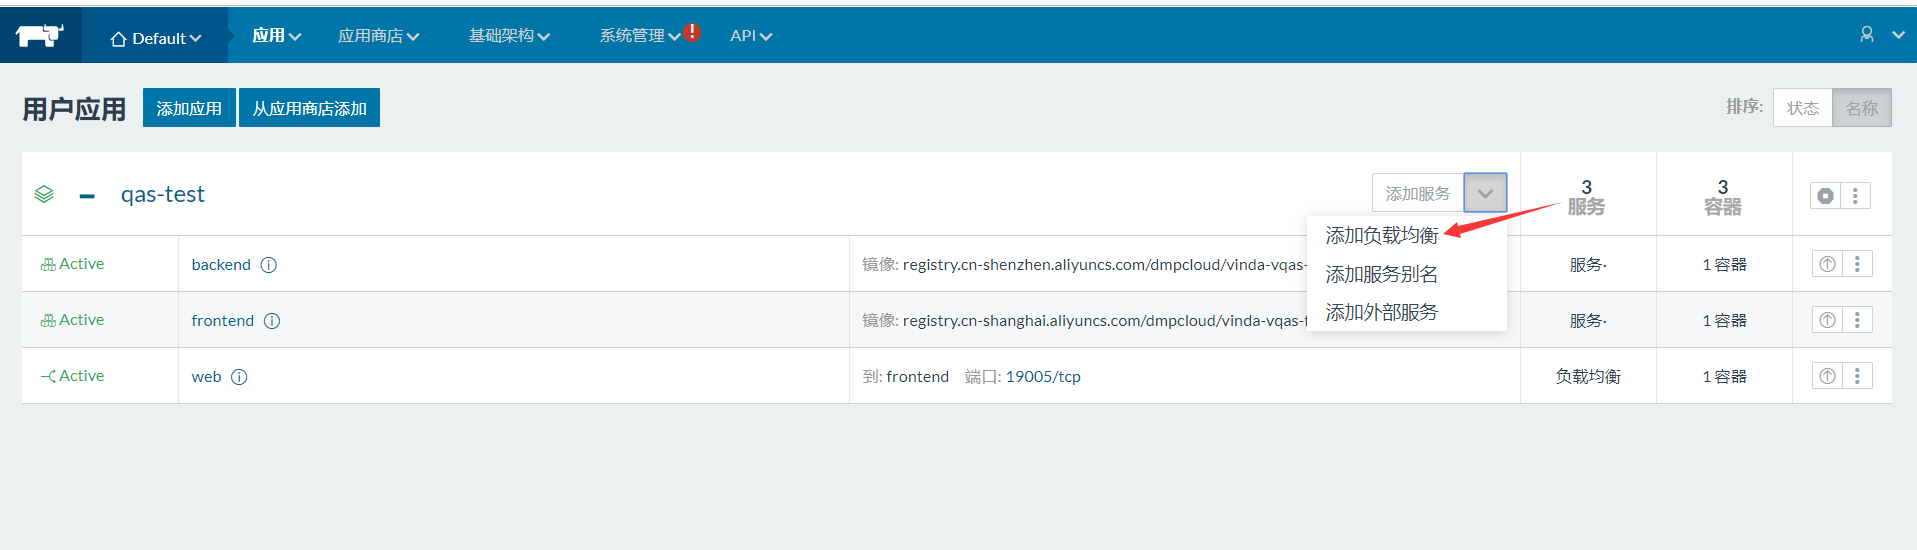Click the Active status of backend
Viewport: 1917px width, 550px height.
[x=72, y=264]
